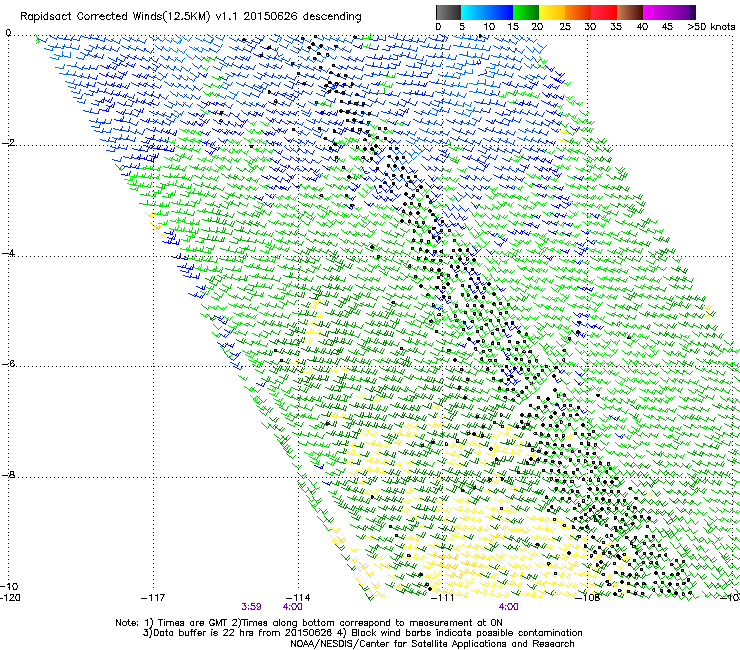Click the '-4' latitude axis label
The height and width of the screenshot is (650, 740).
[9, 253]
